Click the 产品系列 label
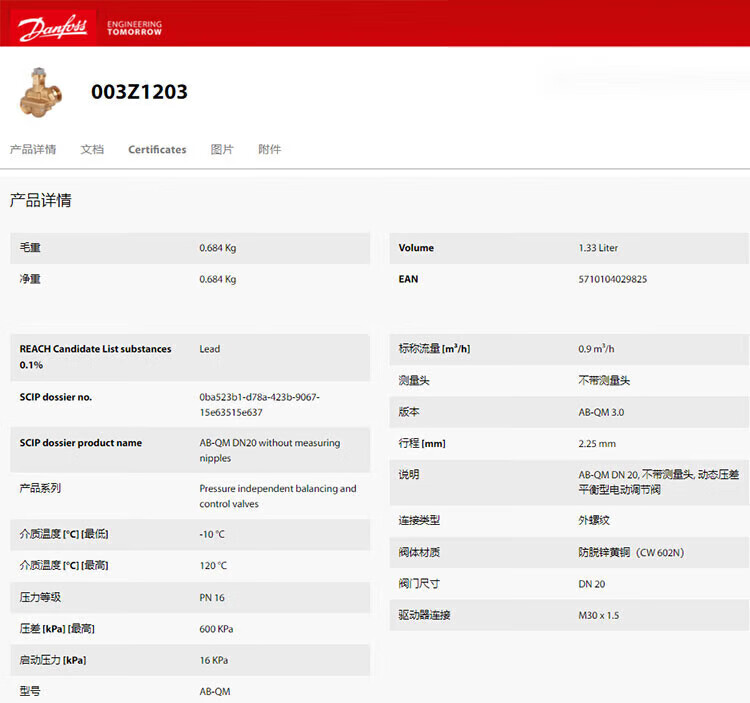 (x=40, y=488)
